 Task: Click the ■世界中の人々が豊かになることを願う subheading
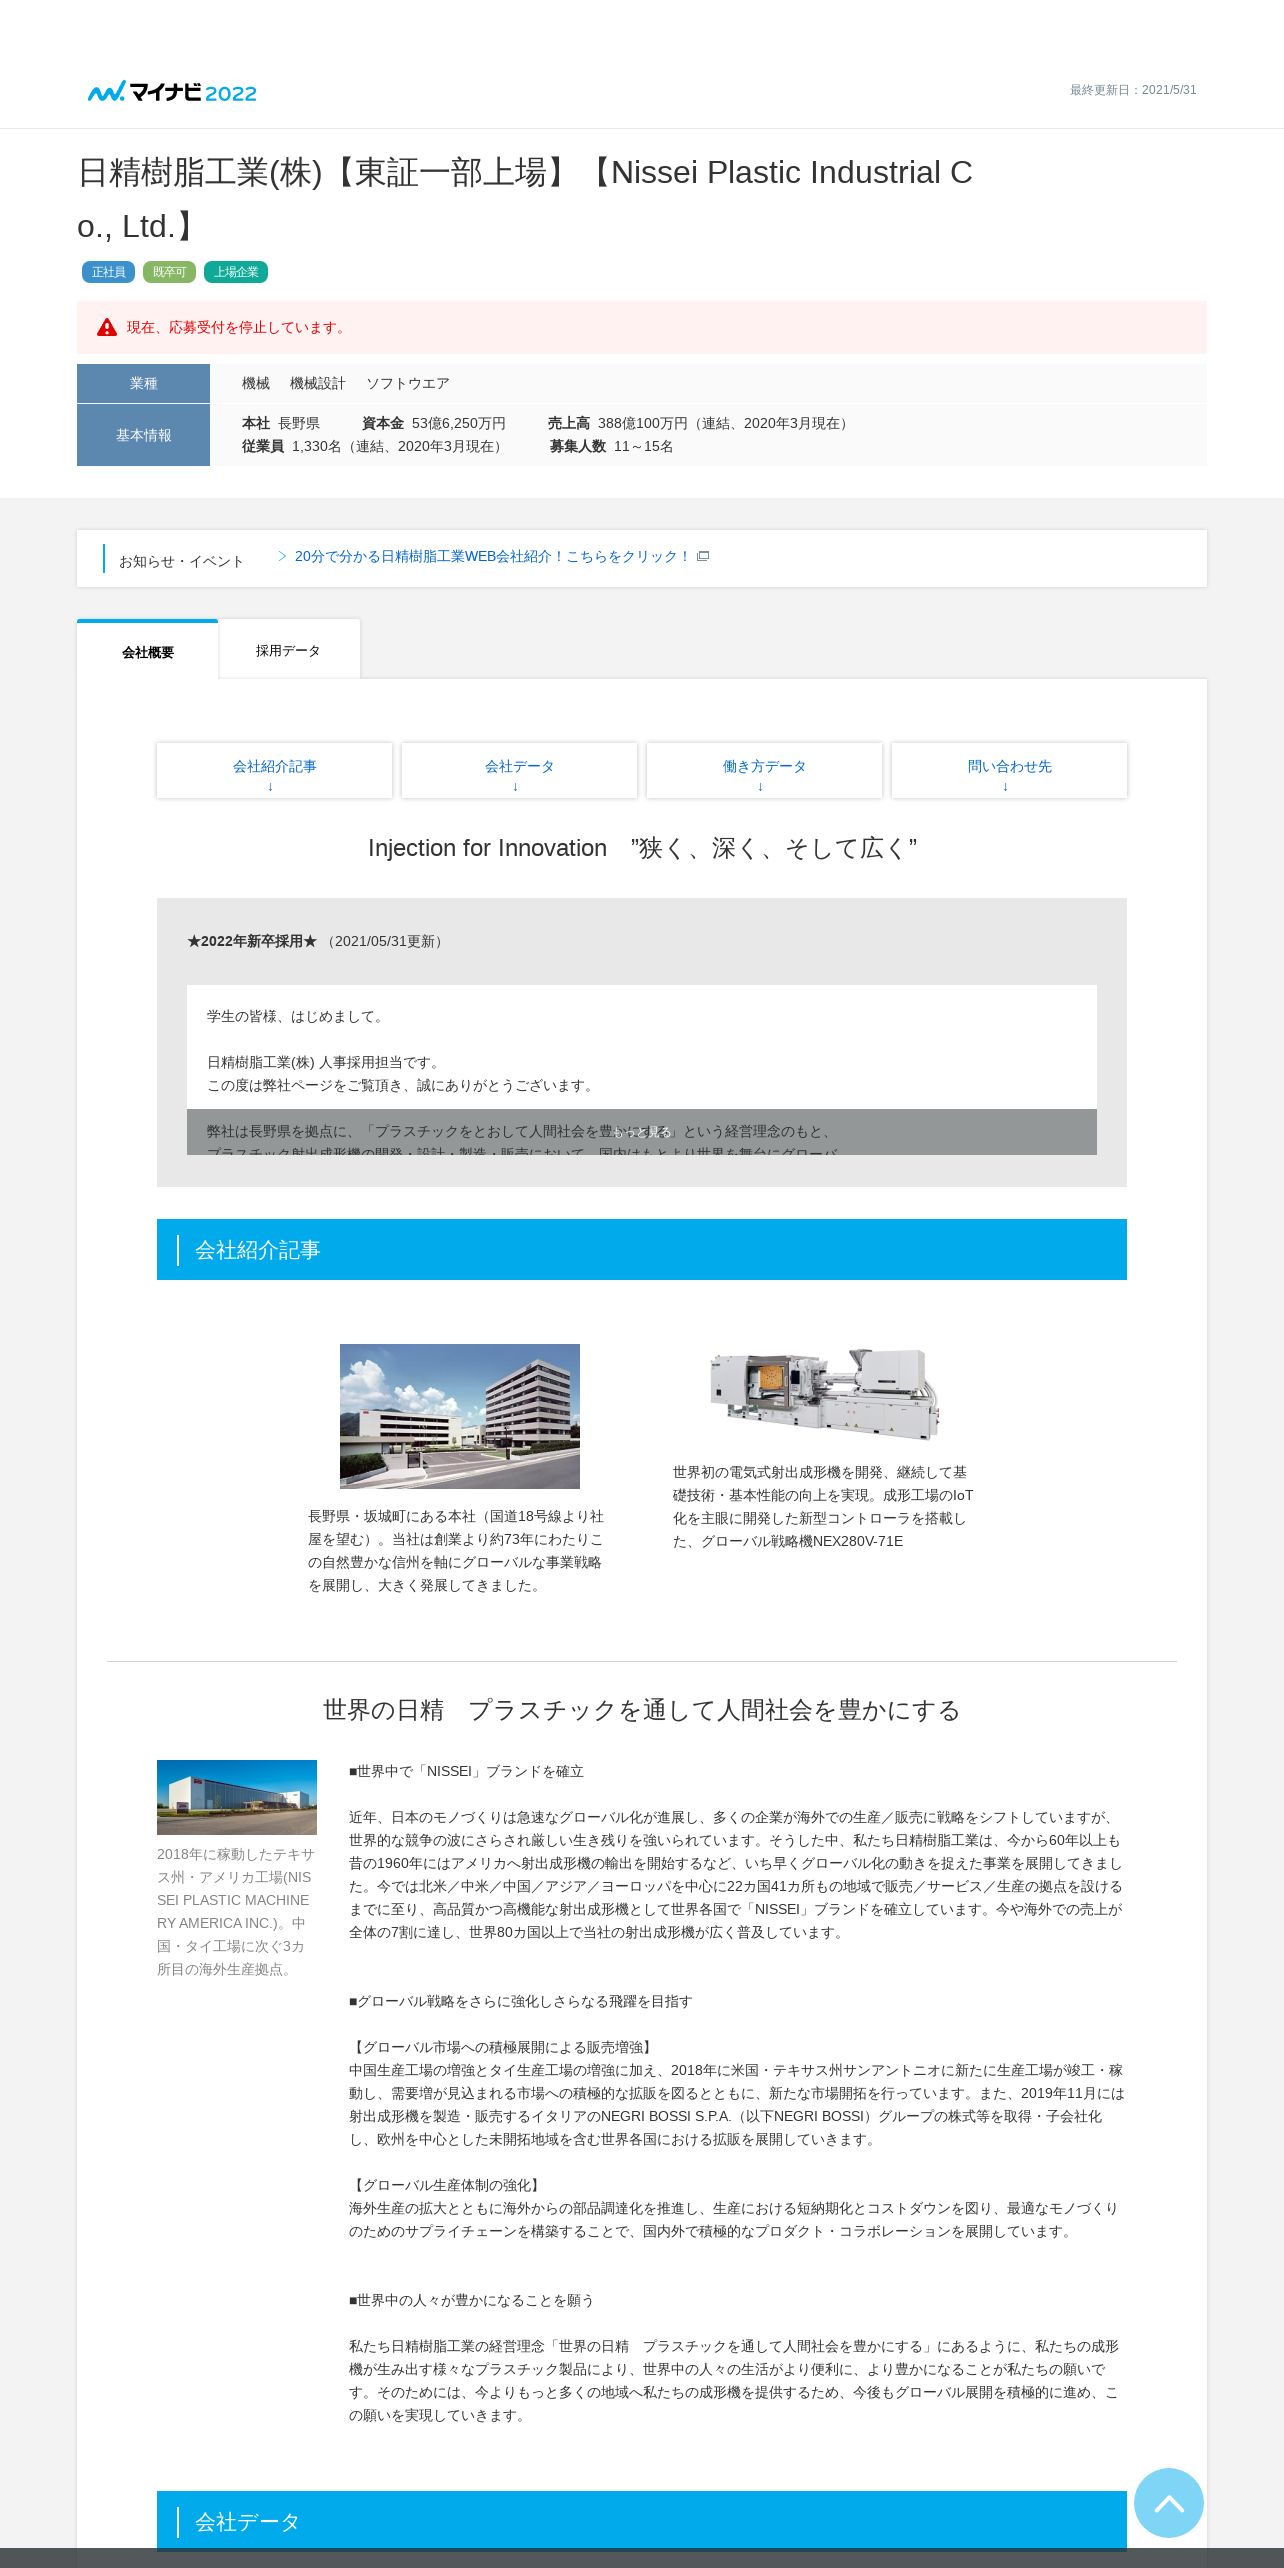click(x=471, y=2300)
